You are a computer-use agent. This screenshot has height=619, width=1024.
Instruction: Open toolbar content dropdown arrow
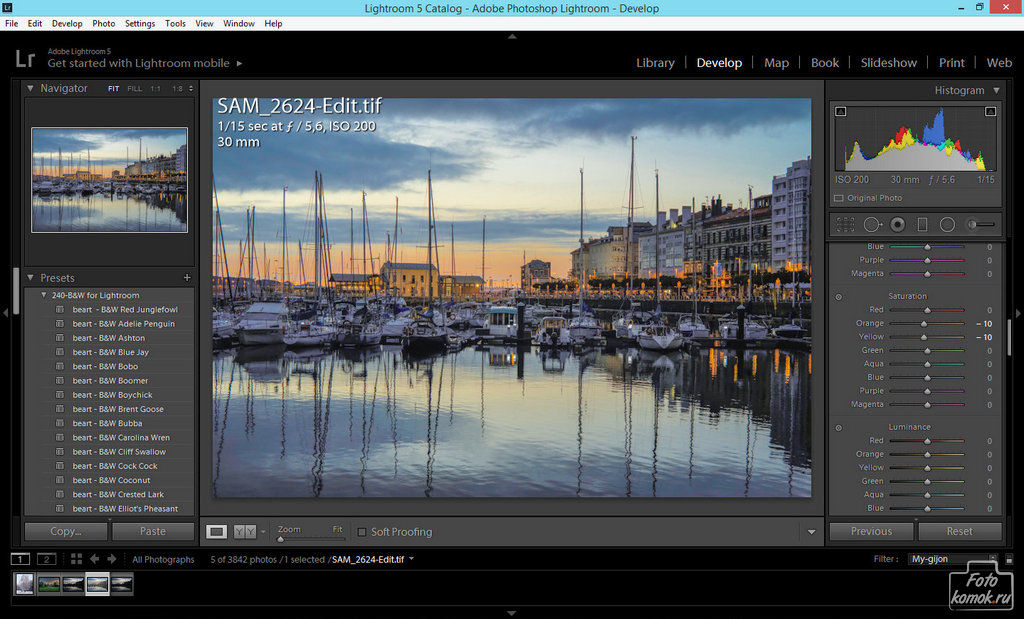click(x=811, y=532)
